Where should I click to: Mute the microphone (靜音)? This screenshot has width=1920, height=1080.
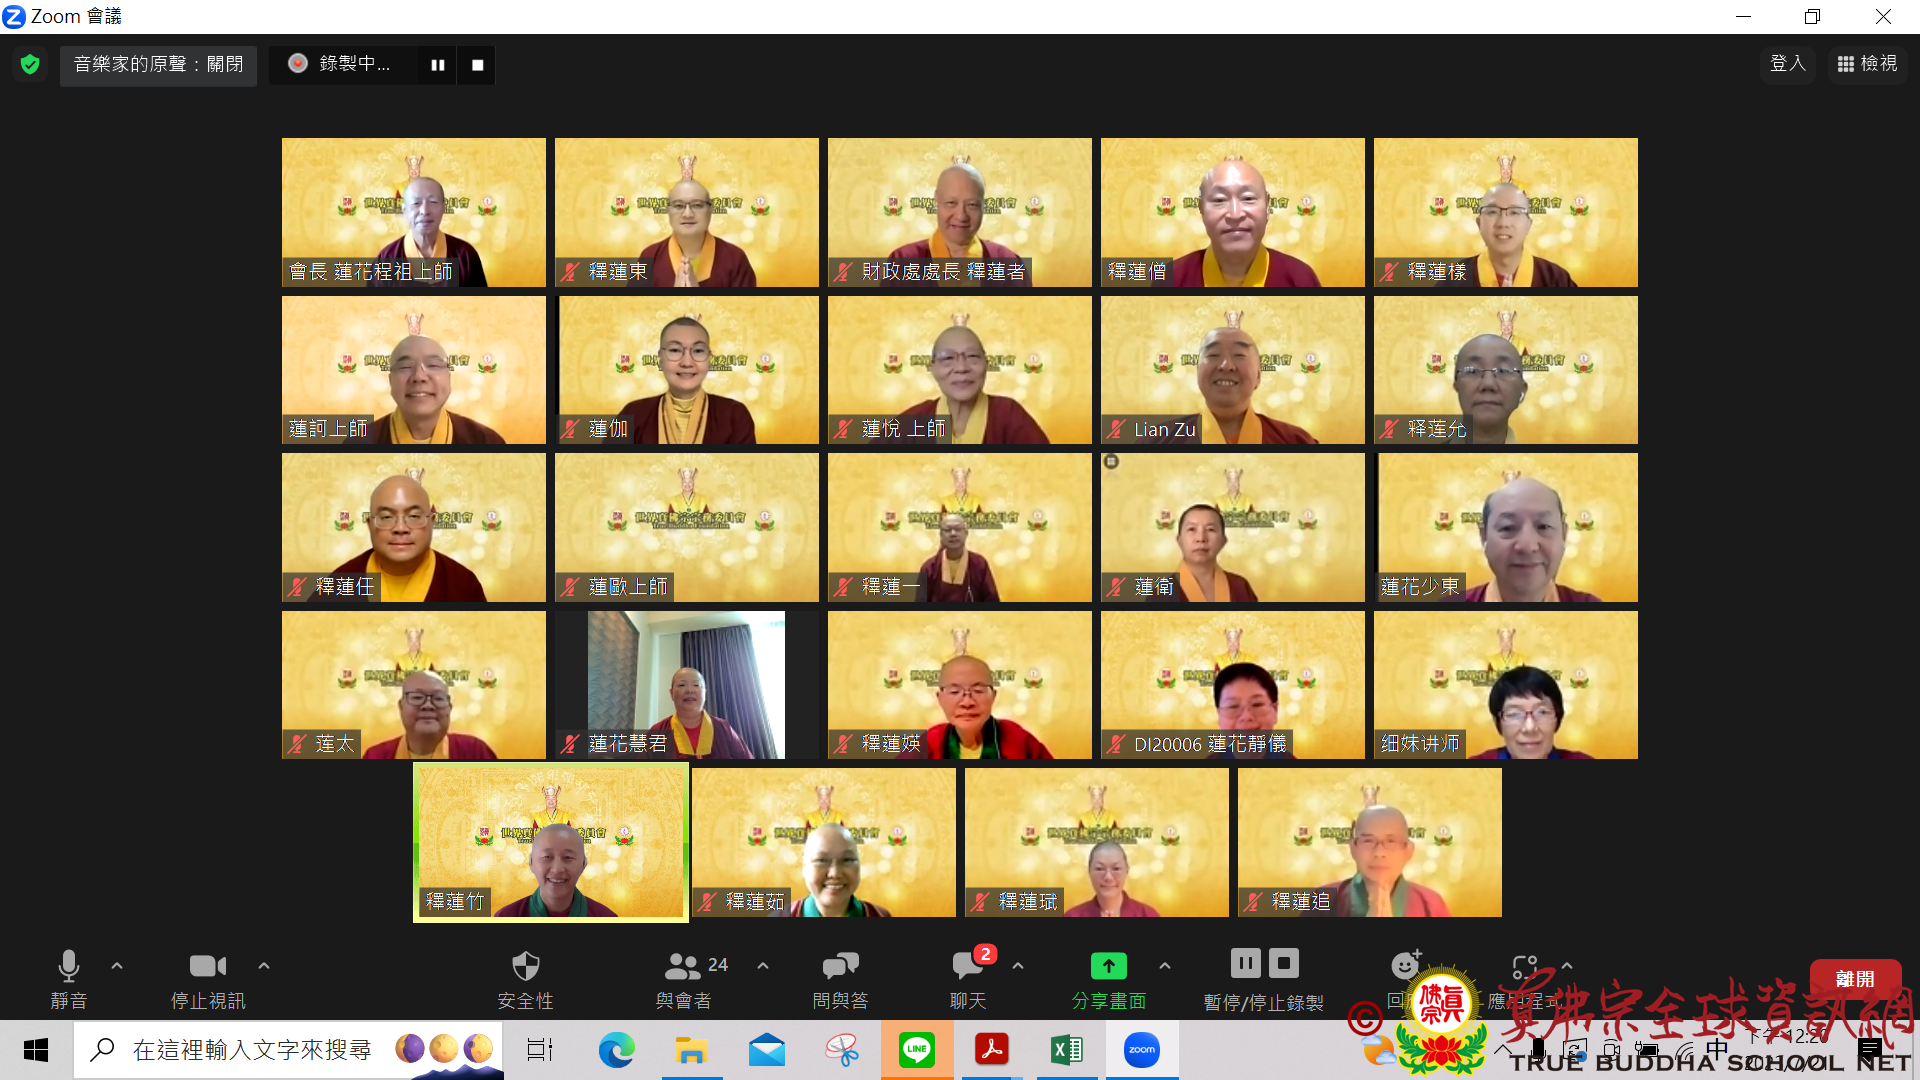click(68, 967)
